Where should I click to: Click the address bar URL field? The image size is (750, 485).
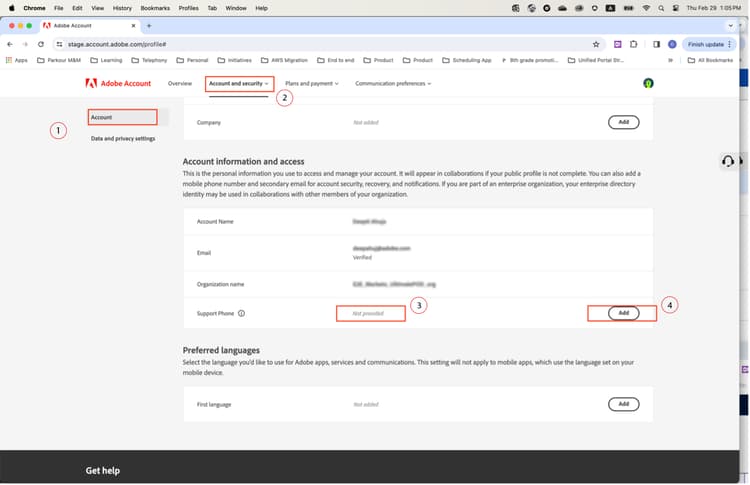click(x=325, y=44)
